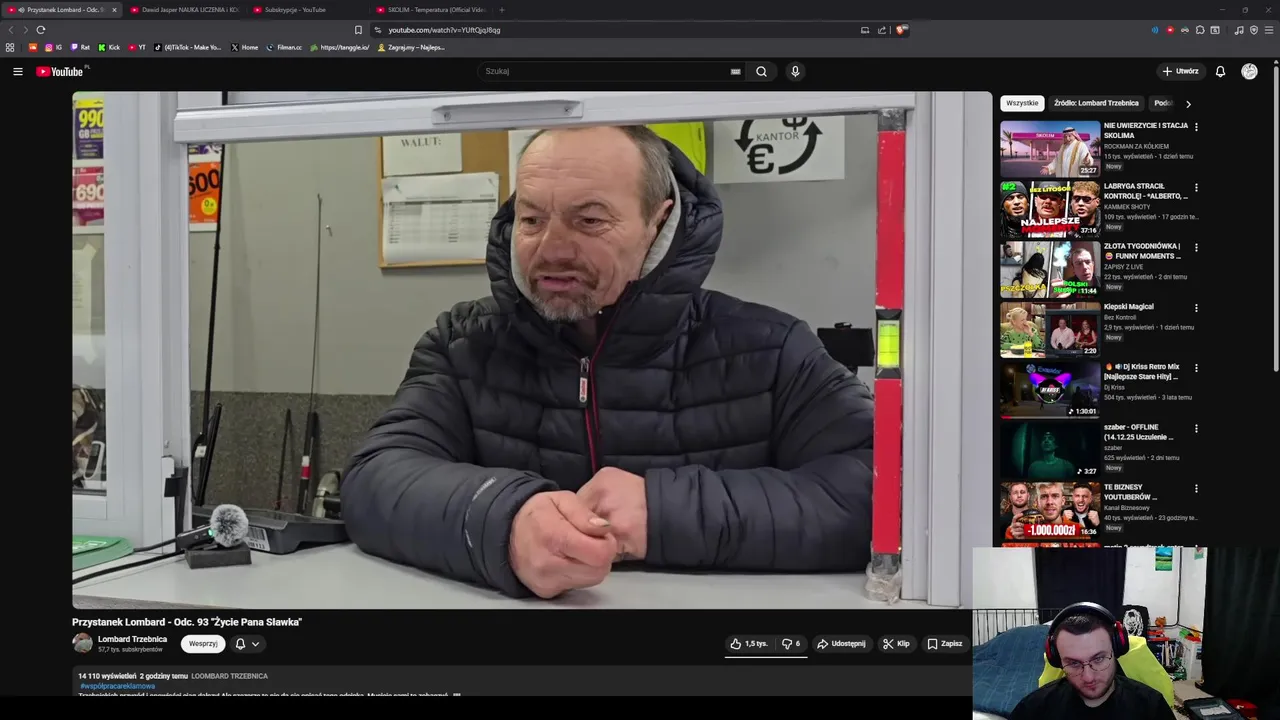This screenshot has width=1280, height=720.
Task: Open options for NIE UWIERZYCIE I STACJA SKOLIMA
Action: [1196, 127]
